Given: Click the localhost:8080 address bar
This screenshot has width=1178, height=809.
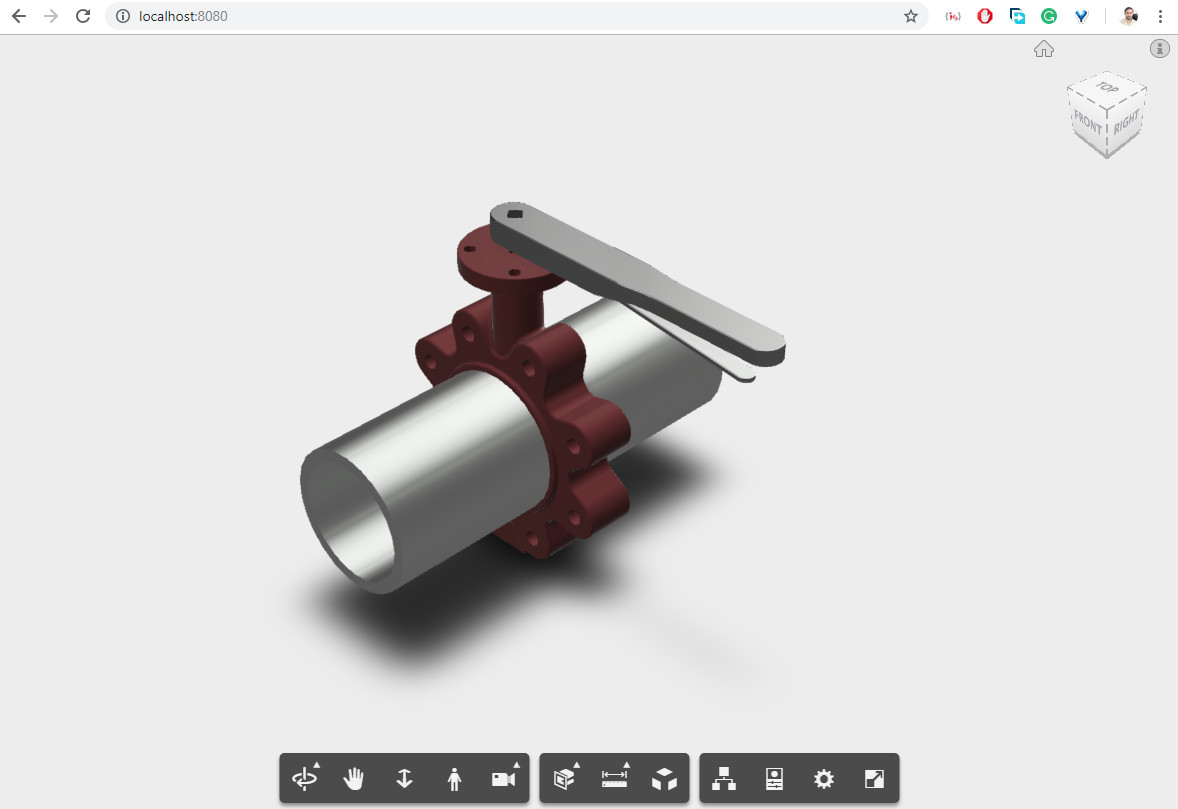Looking at the screenshot, I should pyautogui.click(x=500, y=16).
